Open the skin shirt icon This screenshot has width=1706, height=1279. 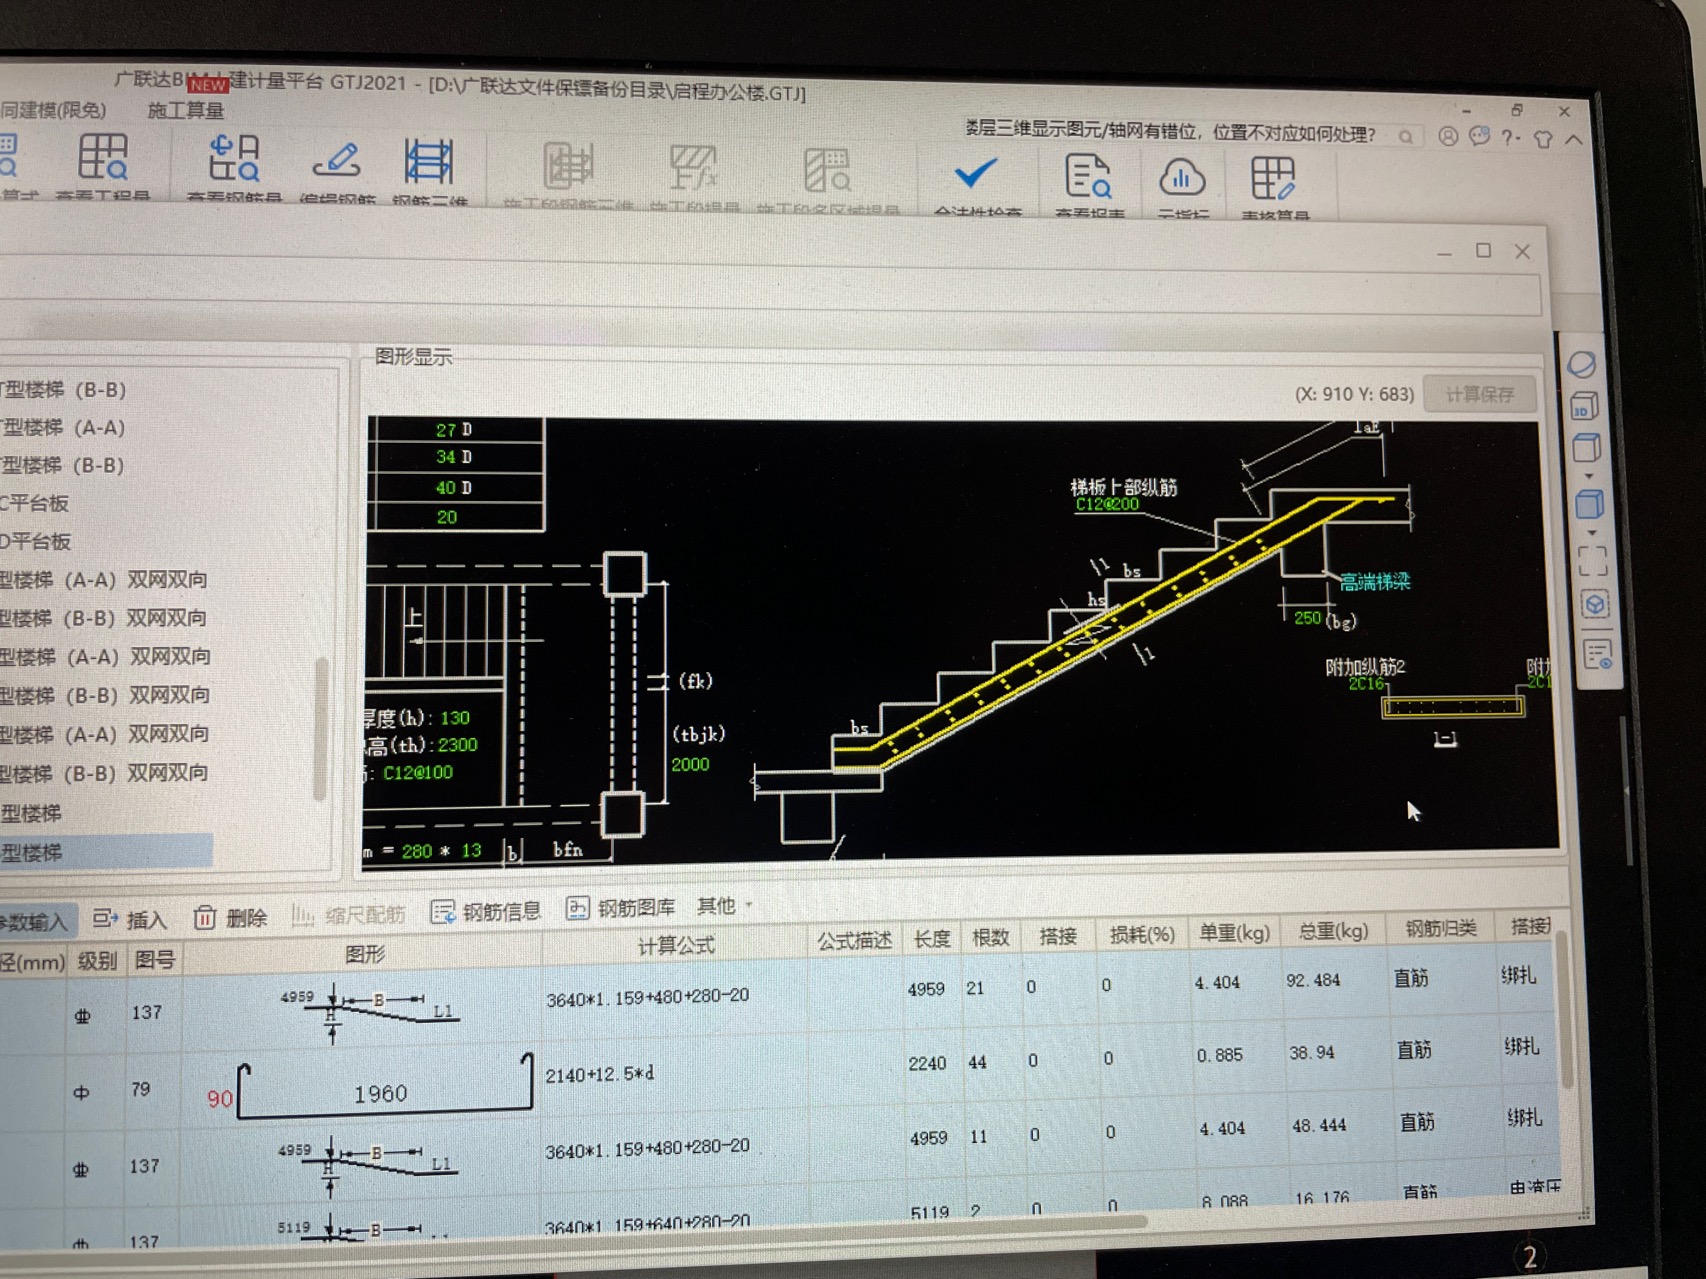[x=1543, y=139]
